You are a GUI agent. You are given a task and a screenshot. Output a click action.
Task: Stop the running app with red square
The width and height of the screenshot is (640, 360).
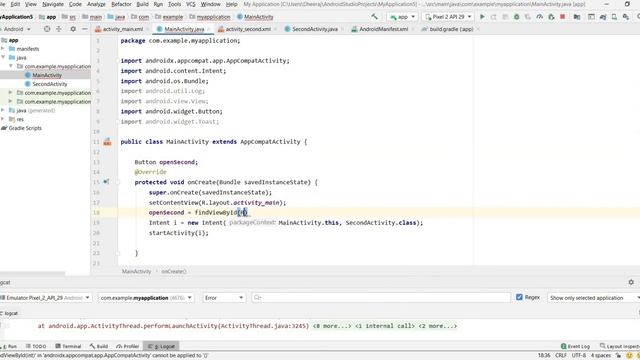tap(562, 17)
